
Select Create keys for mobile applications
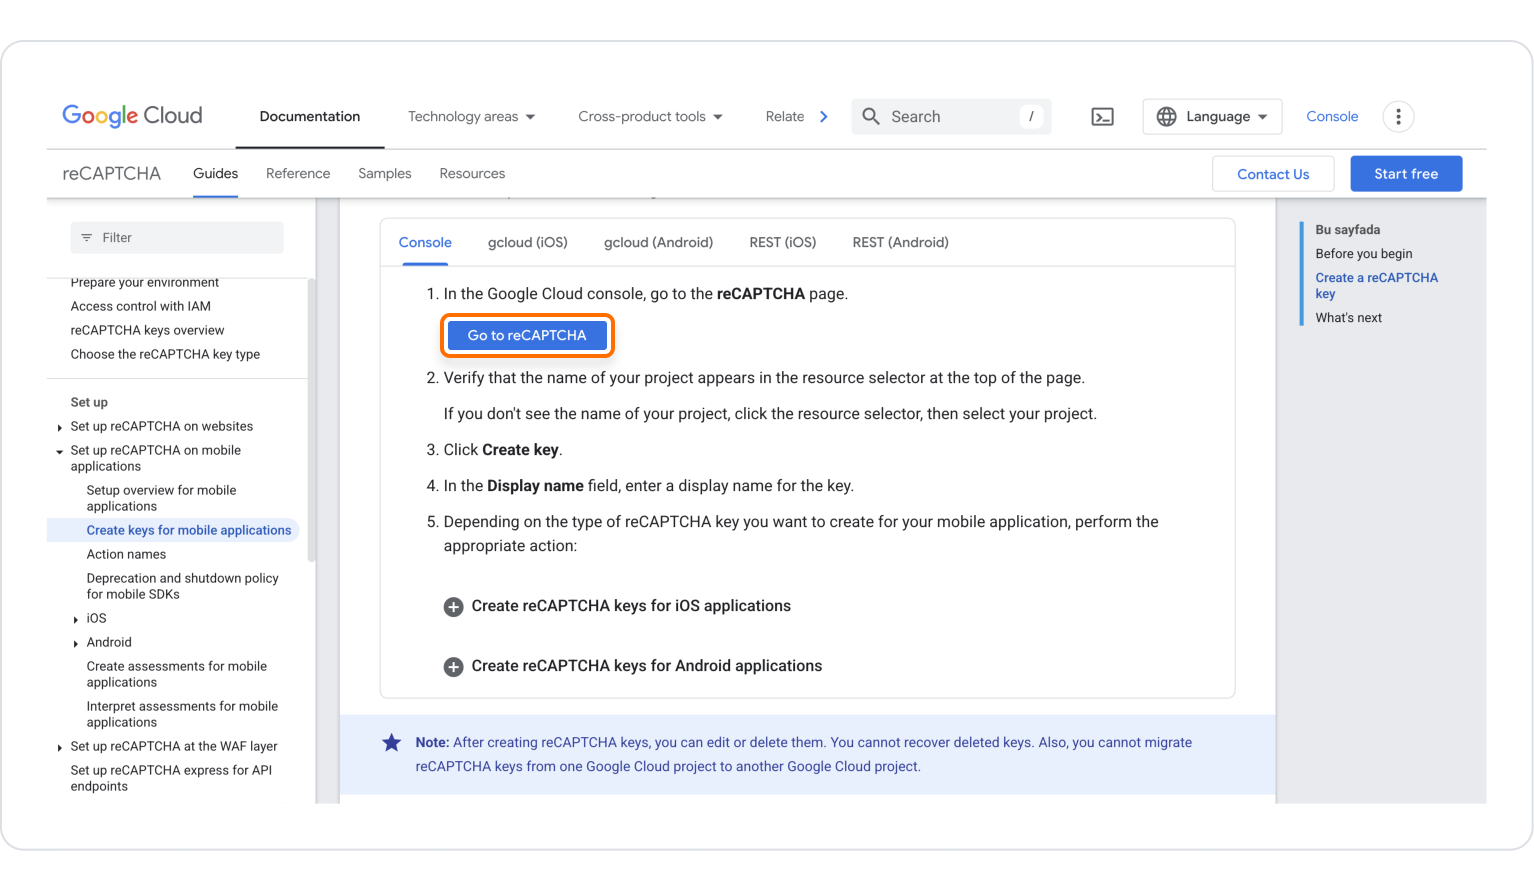[x=189, y=531]
